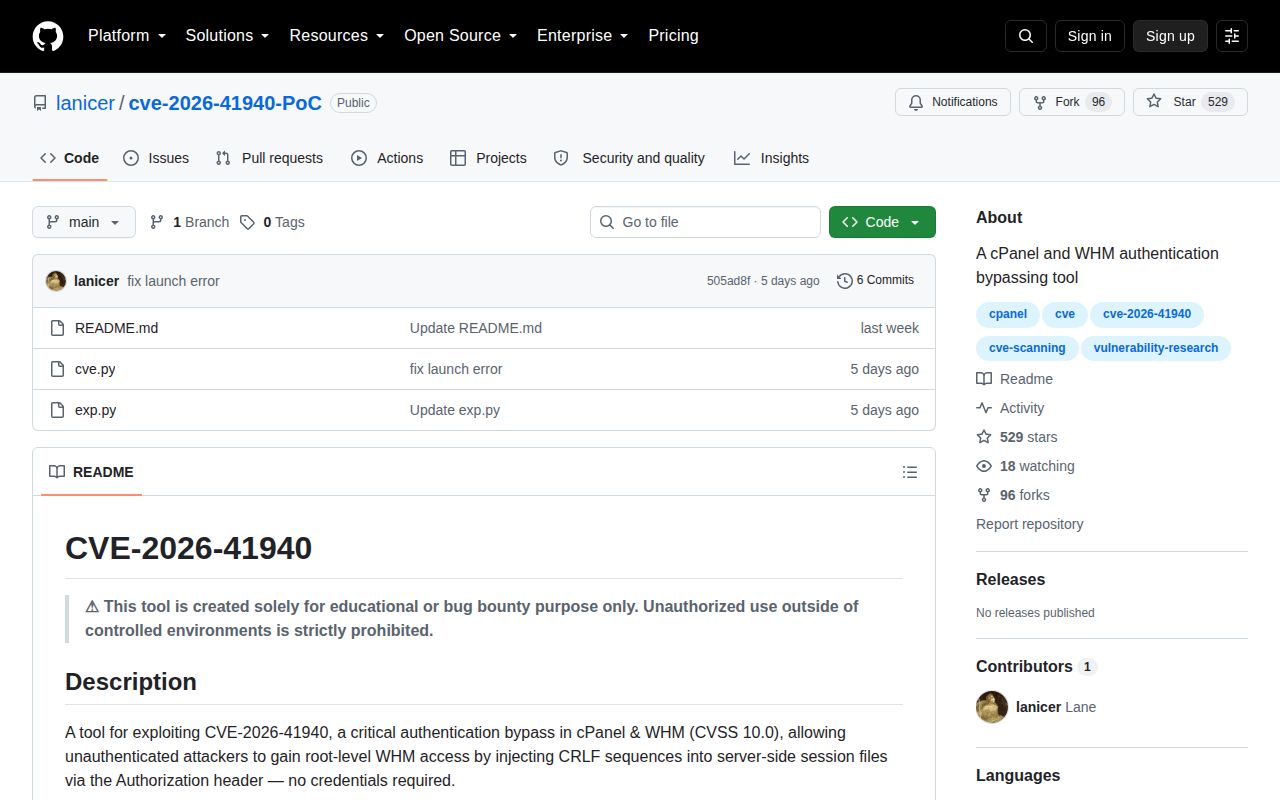The height and width of the screenshot is (800, 1280).
Task: Open the cve.py file name link
Action: click(95, 369)
